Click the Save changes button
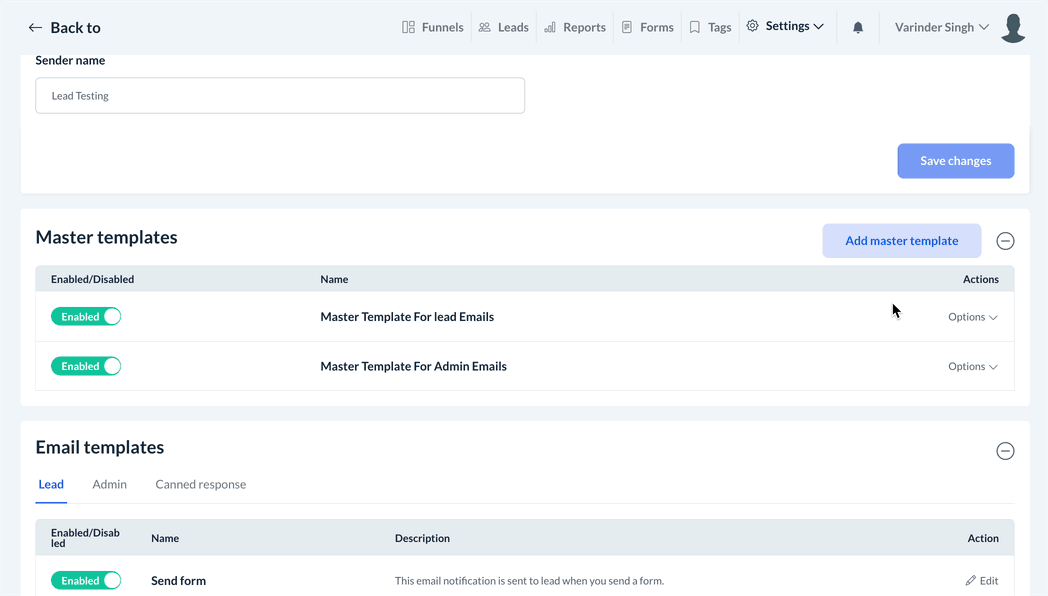Screen dimensions: 1048x596 click(x=955, y=161)
